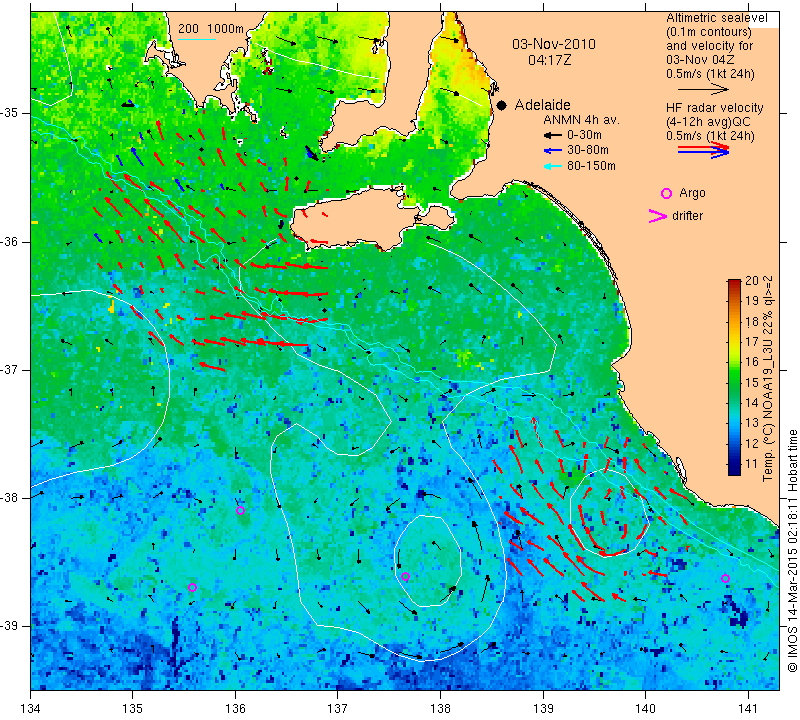Click the 134 longitude axis label

pos(31,708)
